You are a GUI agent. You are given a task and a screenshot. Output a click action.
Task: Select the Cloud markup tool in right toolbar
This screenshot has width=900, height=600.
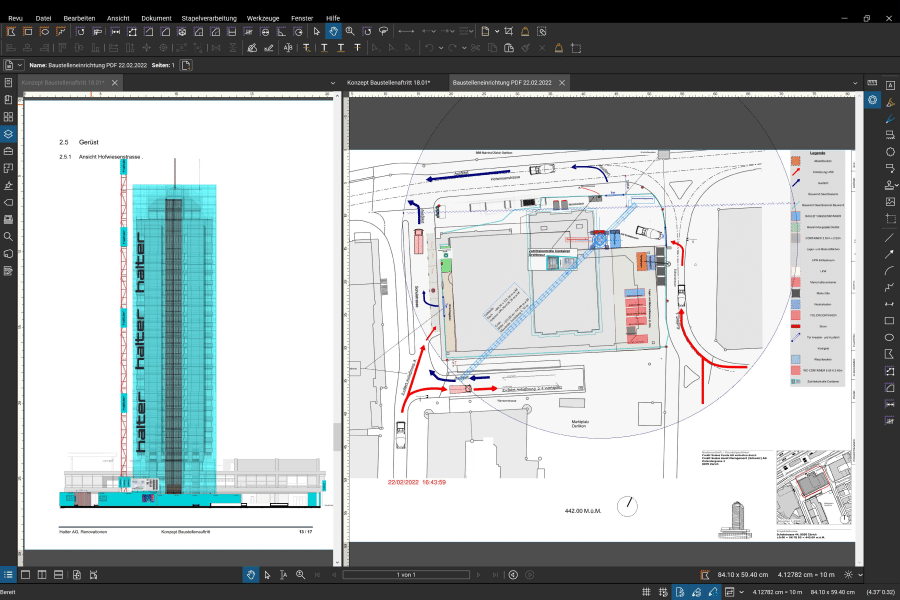[890, 152]
